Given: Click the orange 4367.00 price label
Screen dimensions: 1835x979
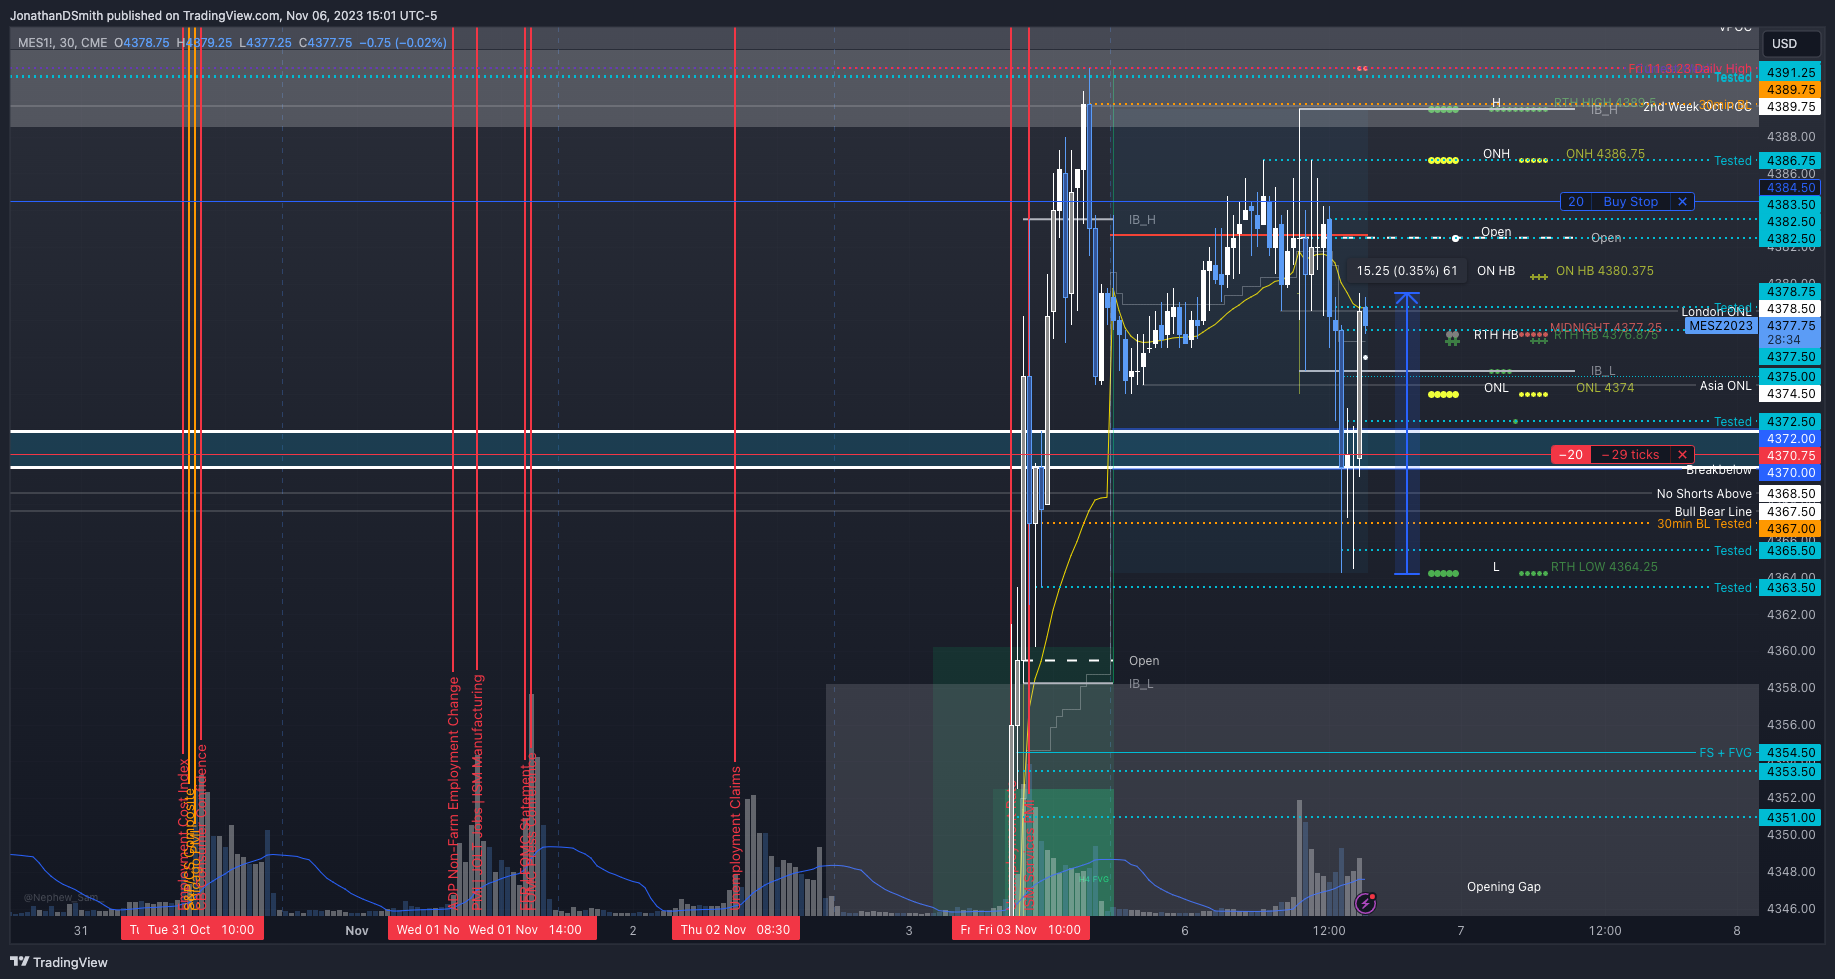Looking at the screenshot, I should point(1791,528).
